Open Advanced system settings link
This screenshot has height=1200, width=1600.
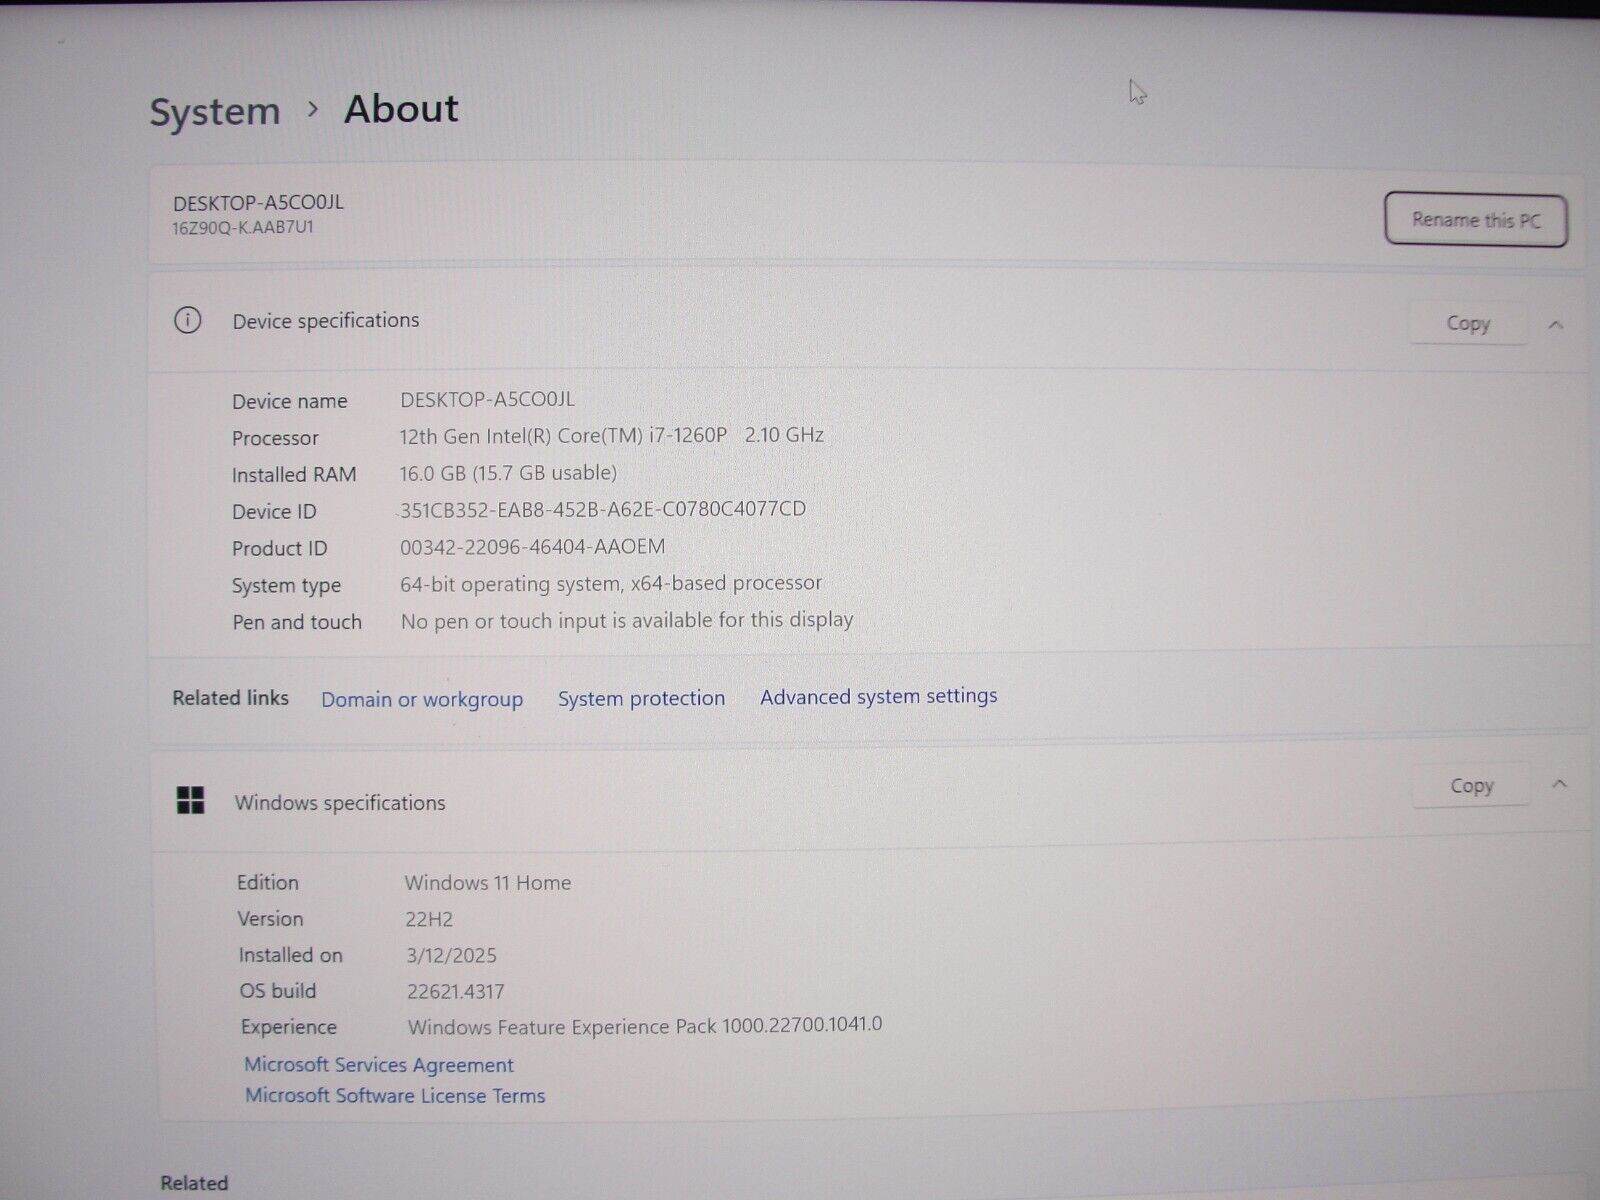(x=878, y=696)
